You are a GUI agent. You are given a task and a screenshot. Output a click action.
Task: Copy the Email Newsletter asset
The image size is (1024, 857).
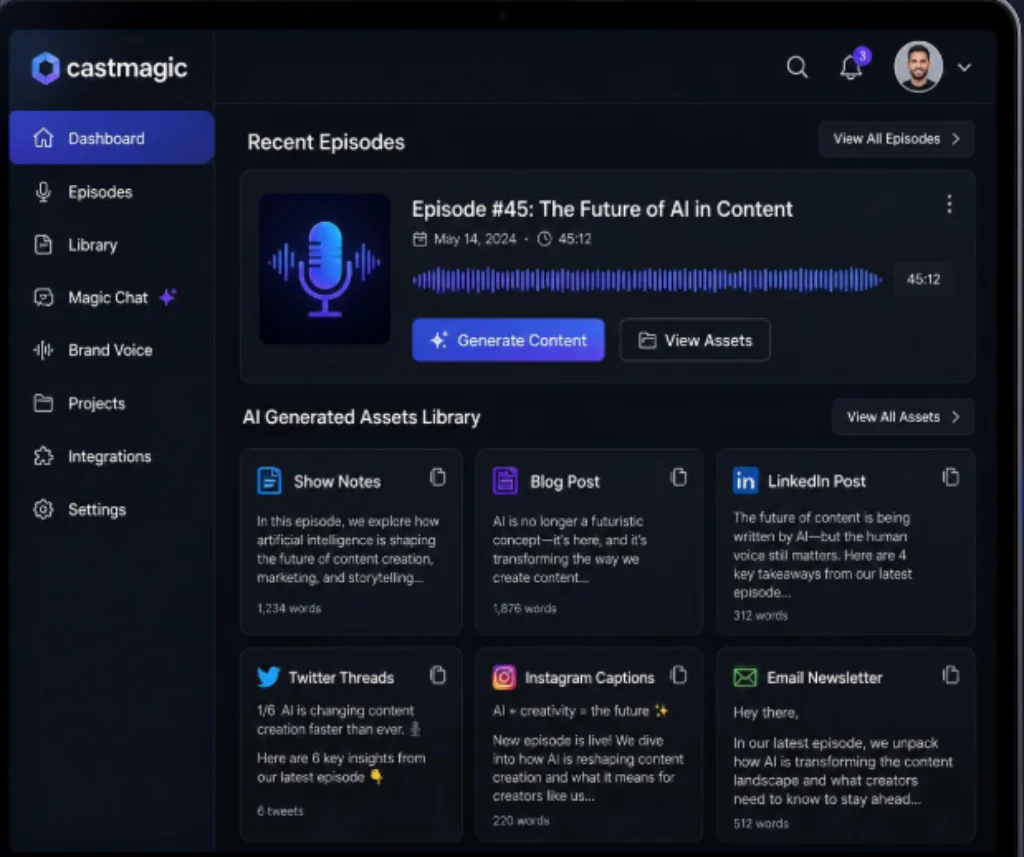tap(951, 675)
